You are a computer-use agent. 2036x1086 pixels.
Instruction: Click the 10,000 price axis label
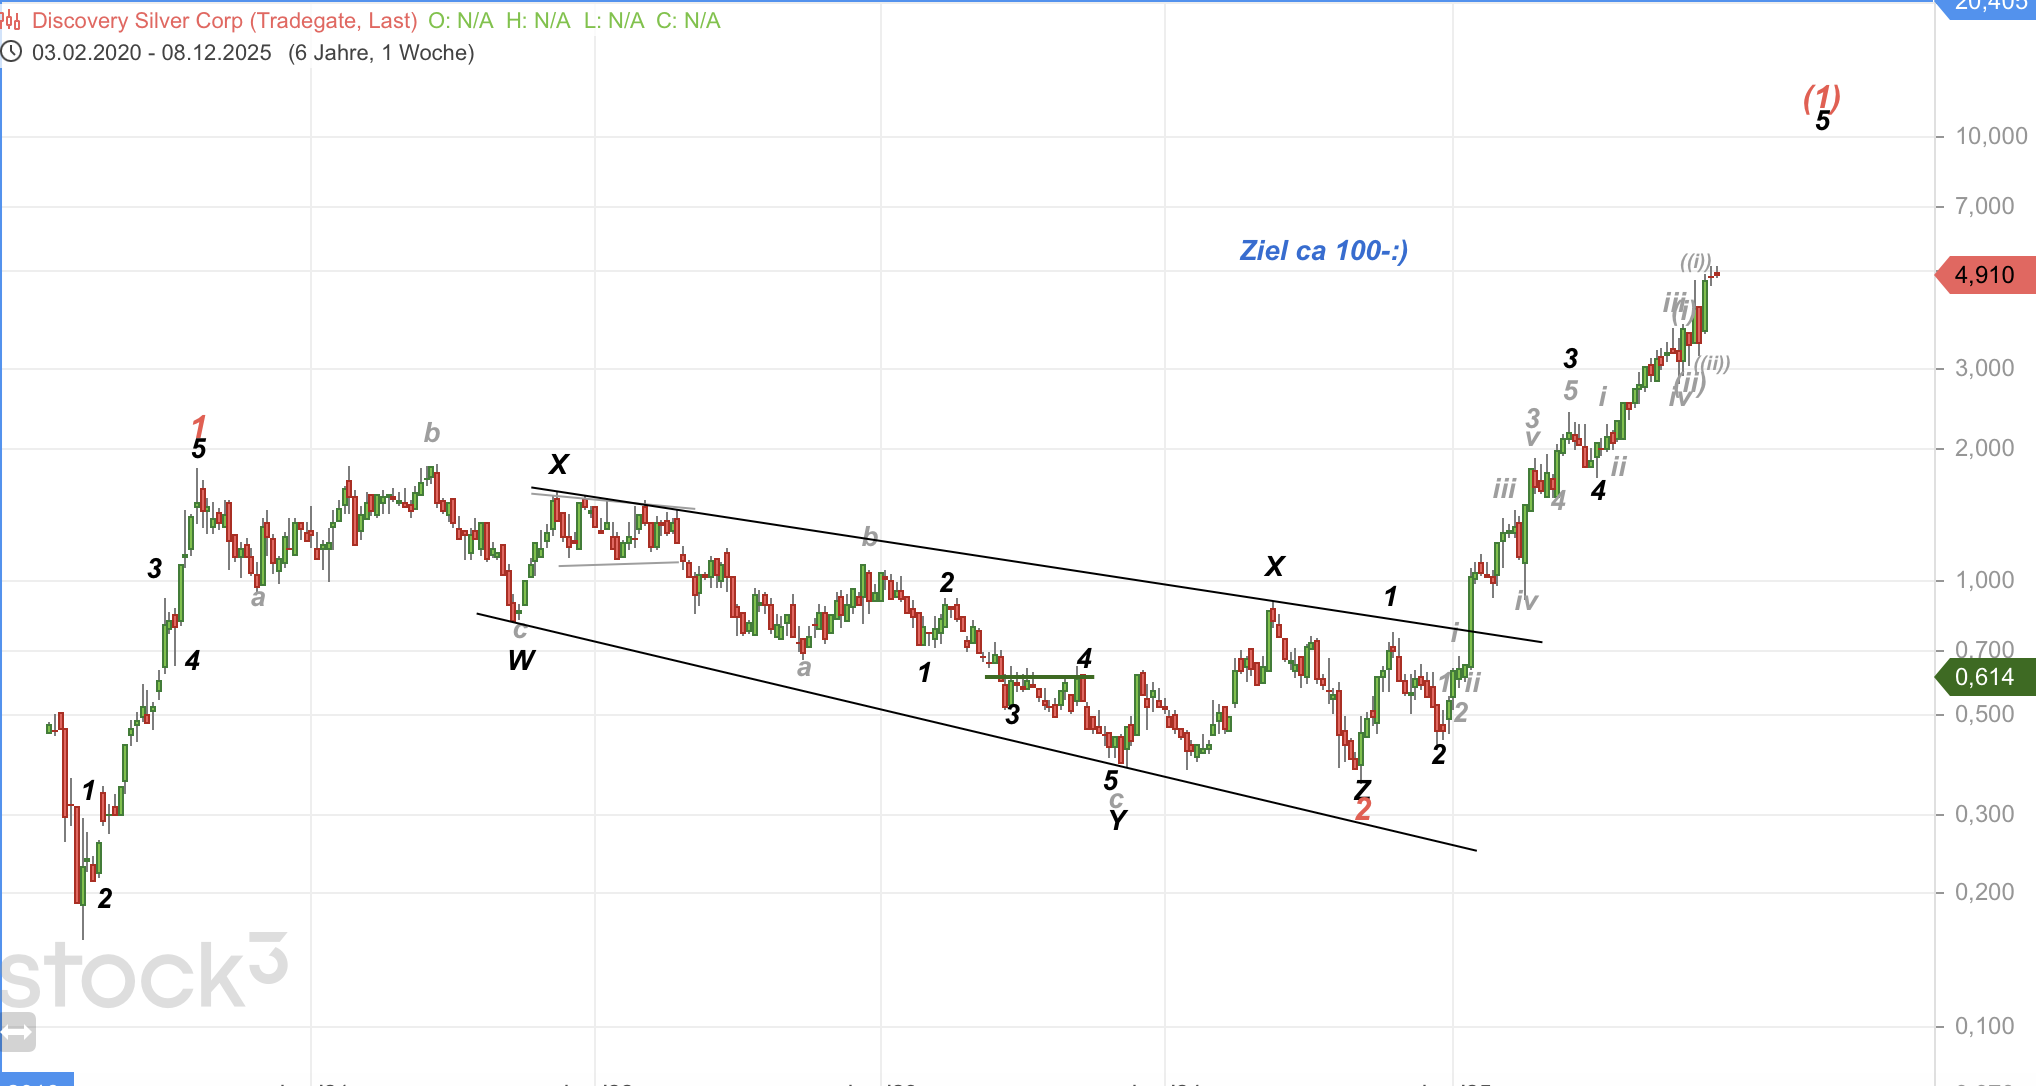click(1990, 136)
